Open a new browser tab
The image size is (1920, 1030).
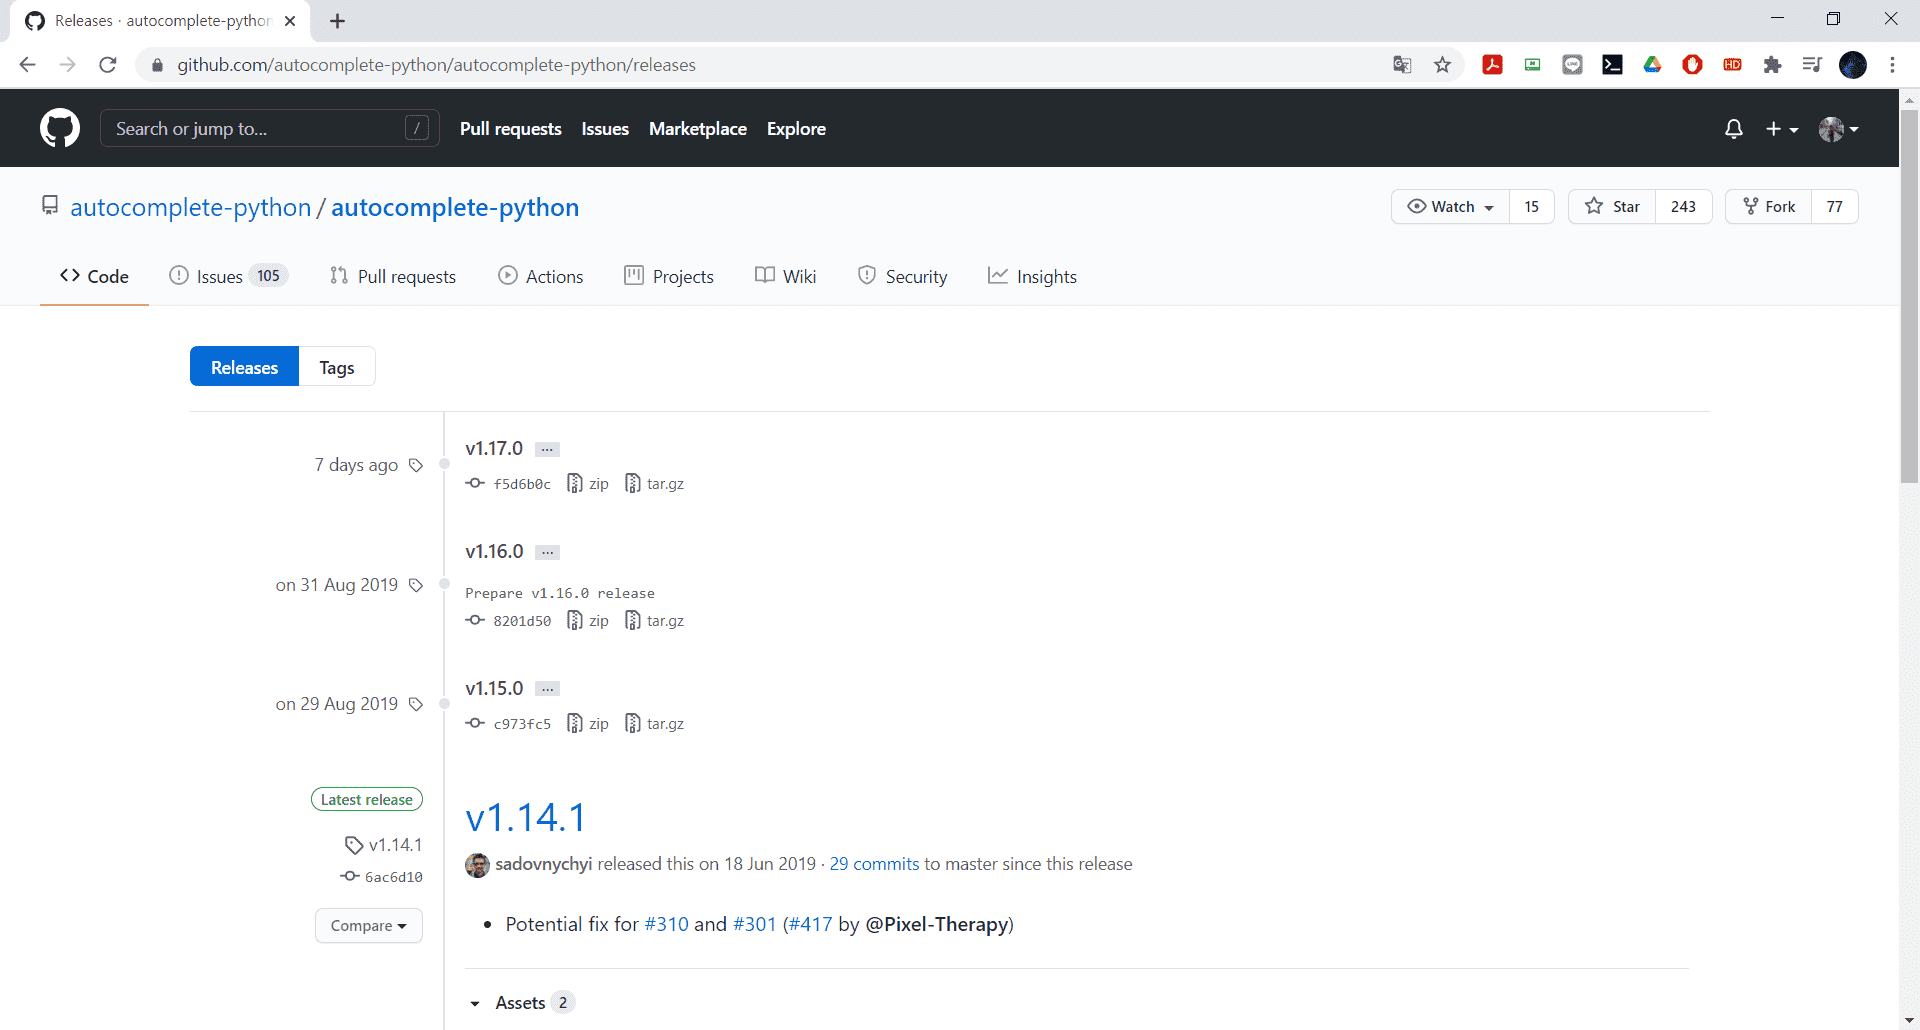tap(338, 21)
